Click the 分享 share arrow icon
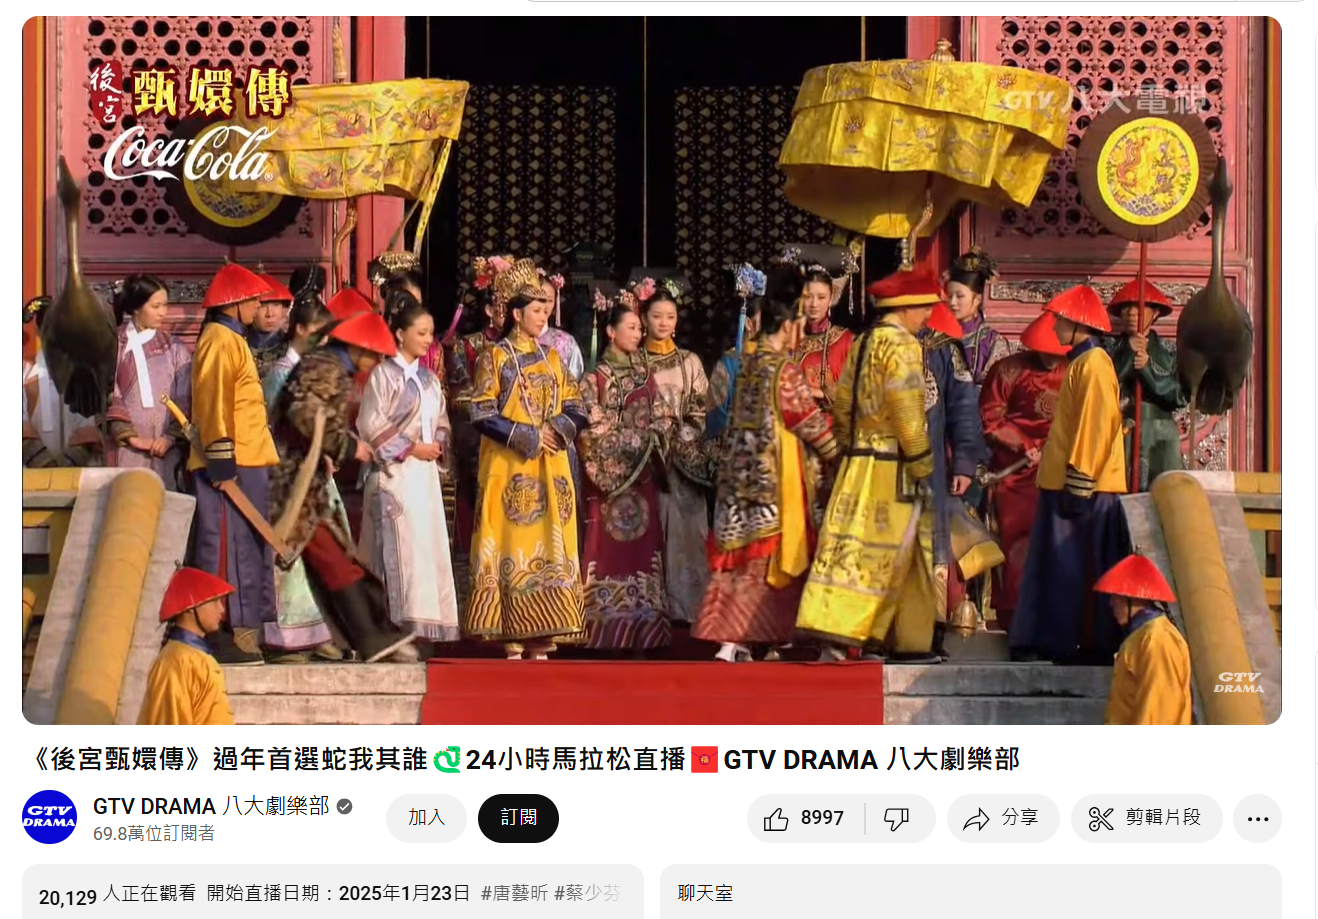 click(x=976, y=819)
